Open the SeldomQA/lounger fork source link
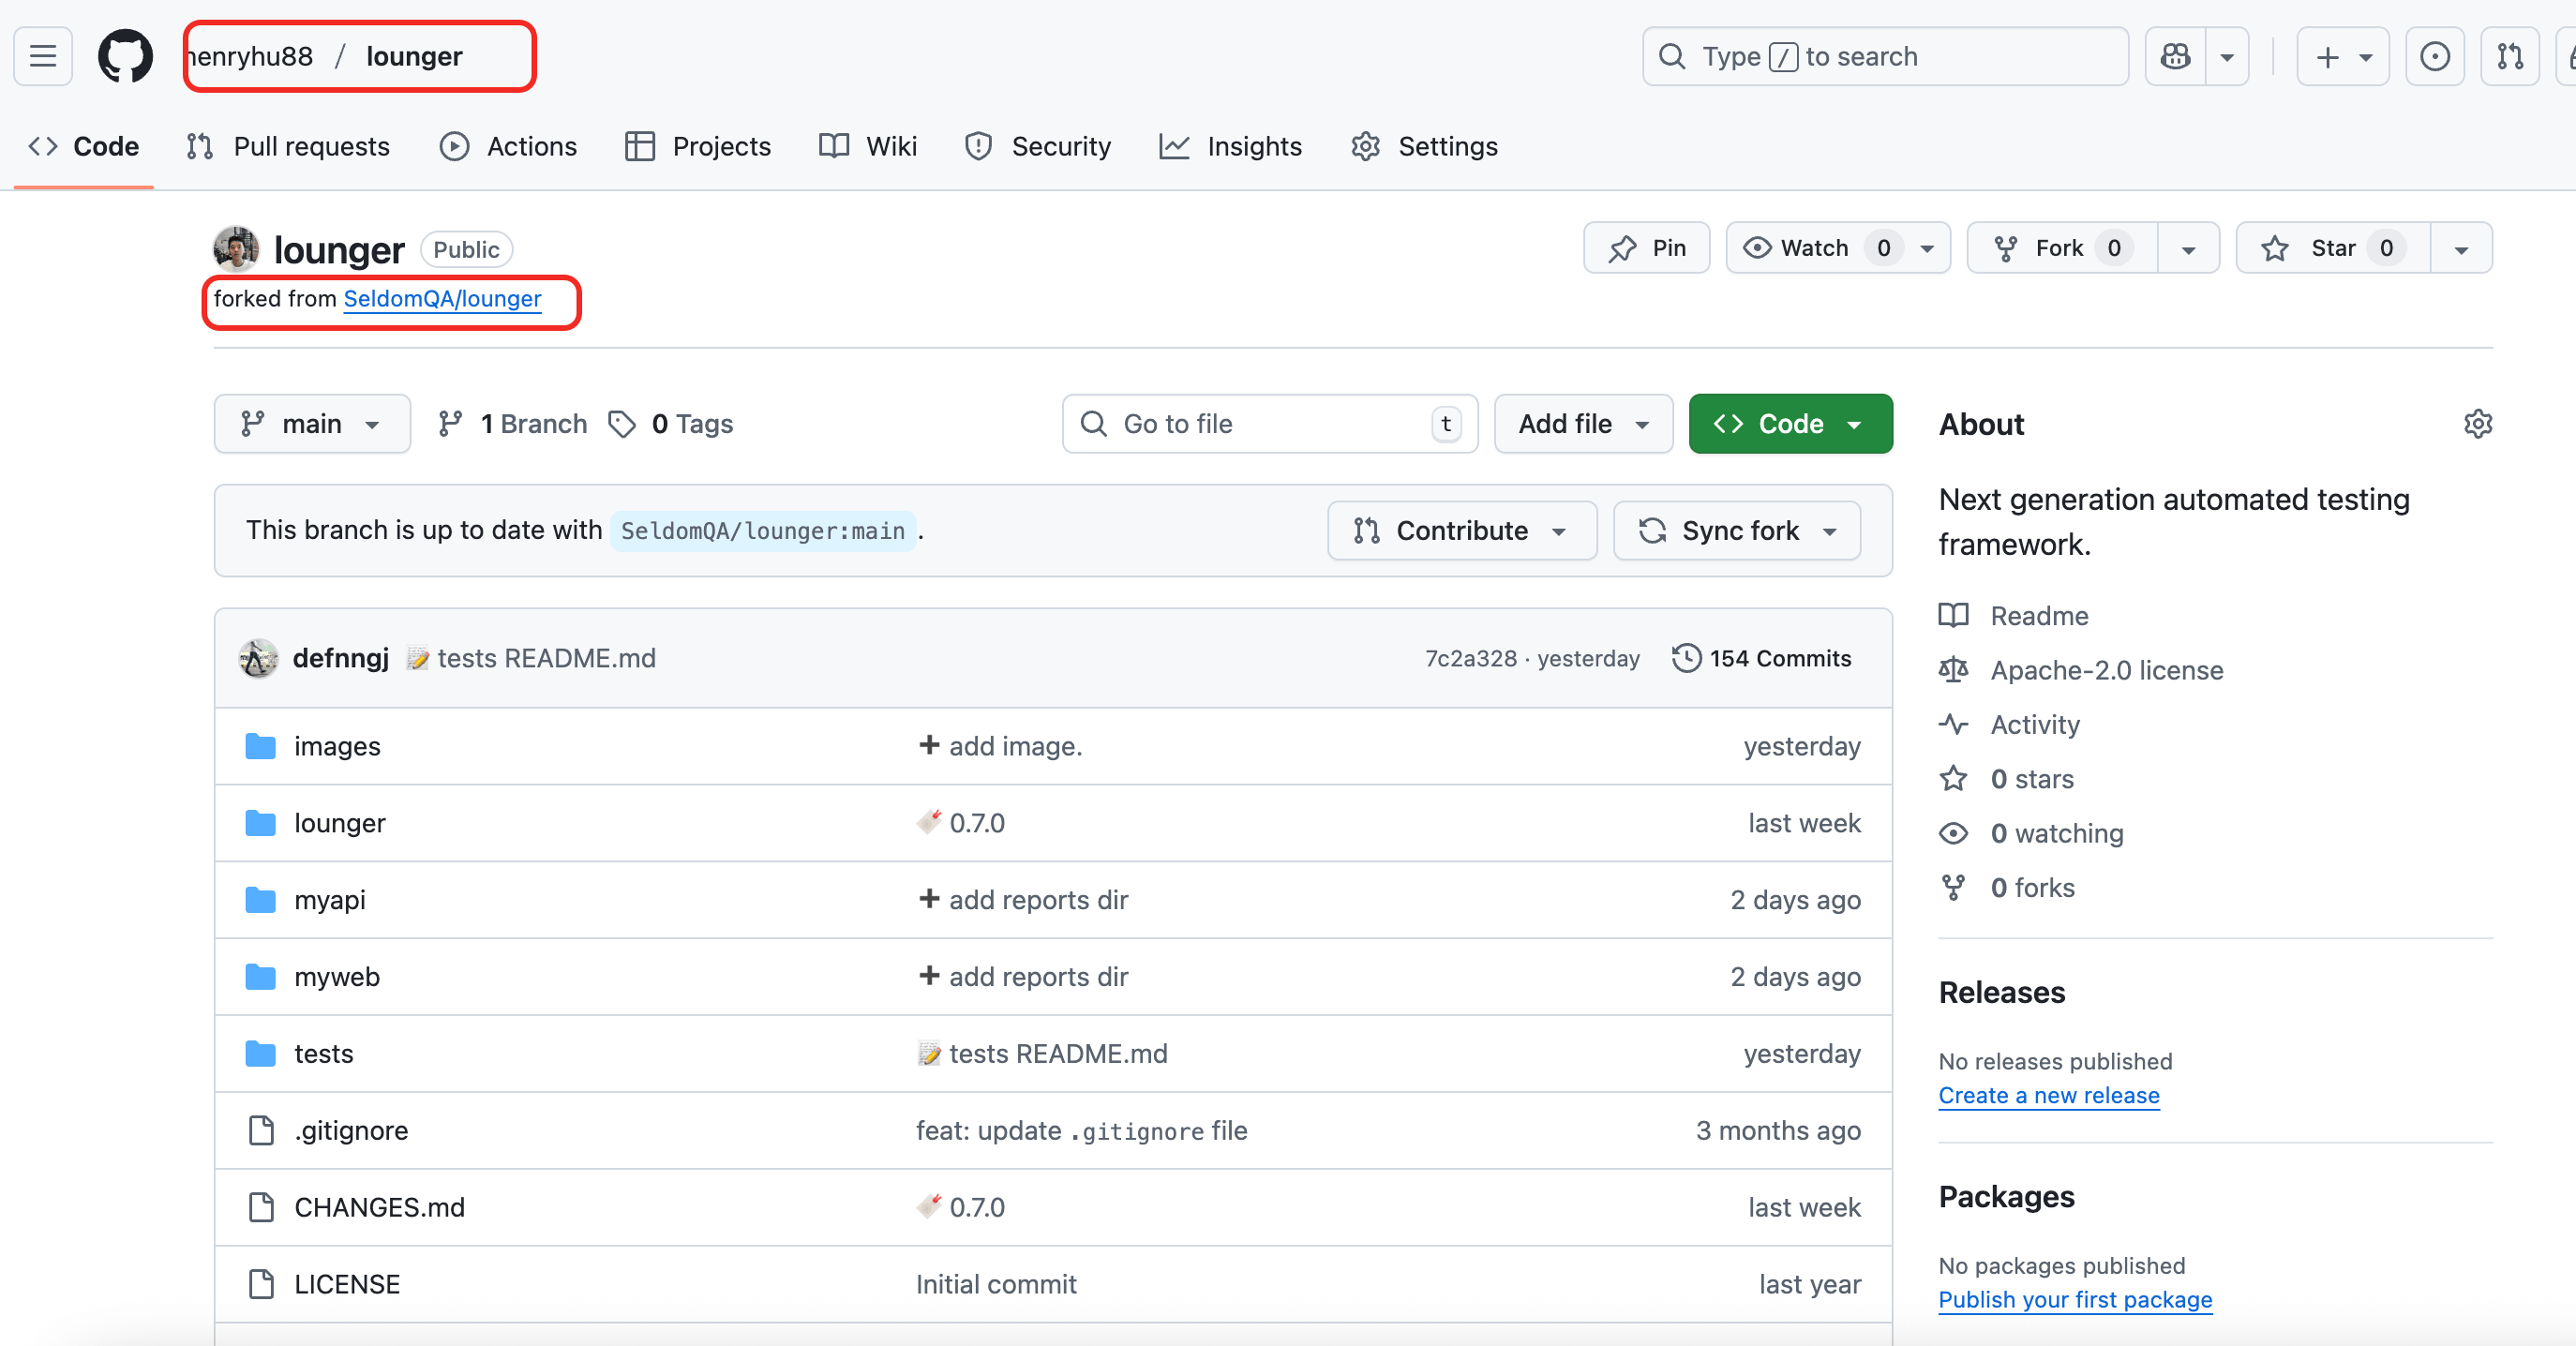This screenshot has height=1346, width=2576. pyautogui.click(x=442, y=299)
